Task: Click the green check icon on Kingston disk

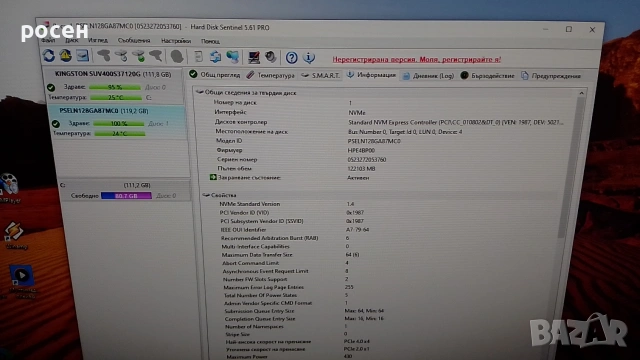Action: tap(51, 87)
